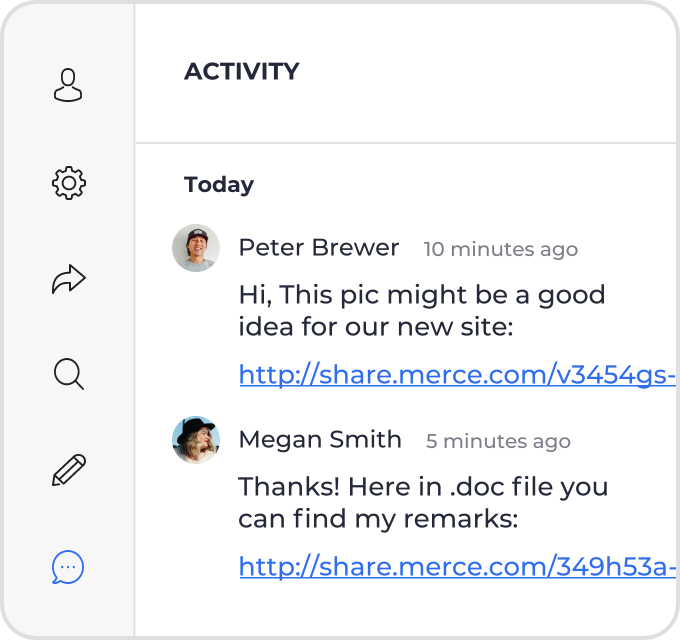Click Megan Smith's profile photo
Screen dimensions: 680x640
coord(196,440)
